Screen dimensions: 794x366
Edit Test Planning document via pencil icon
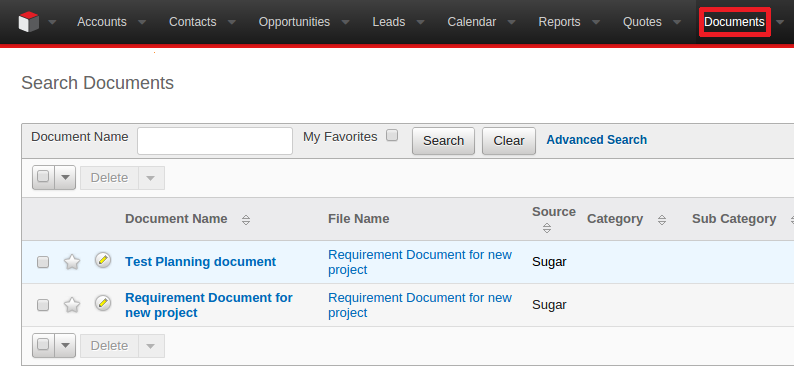point(103,260)
